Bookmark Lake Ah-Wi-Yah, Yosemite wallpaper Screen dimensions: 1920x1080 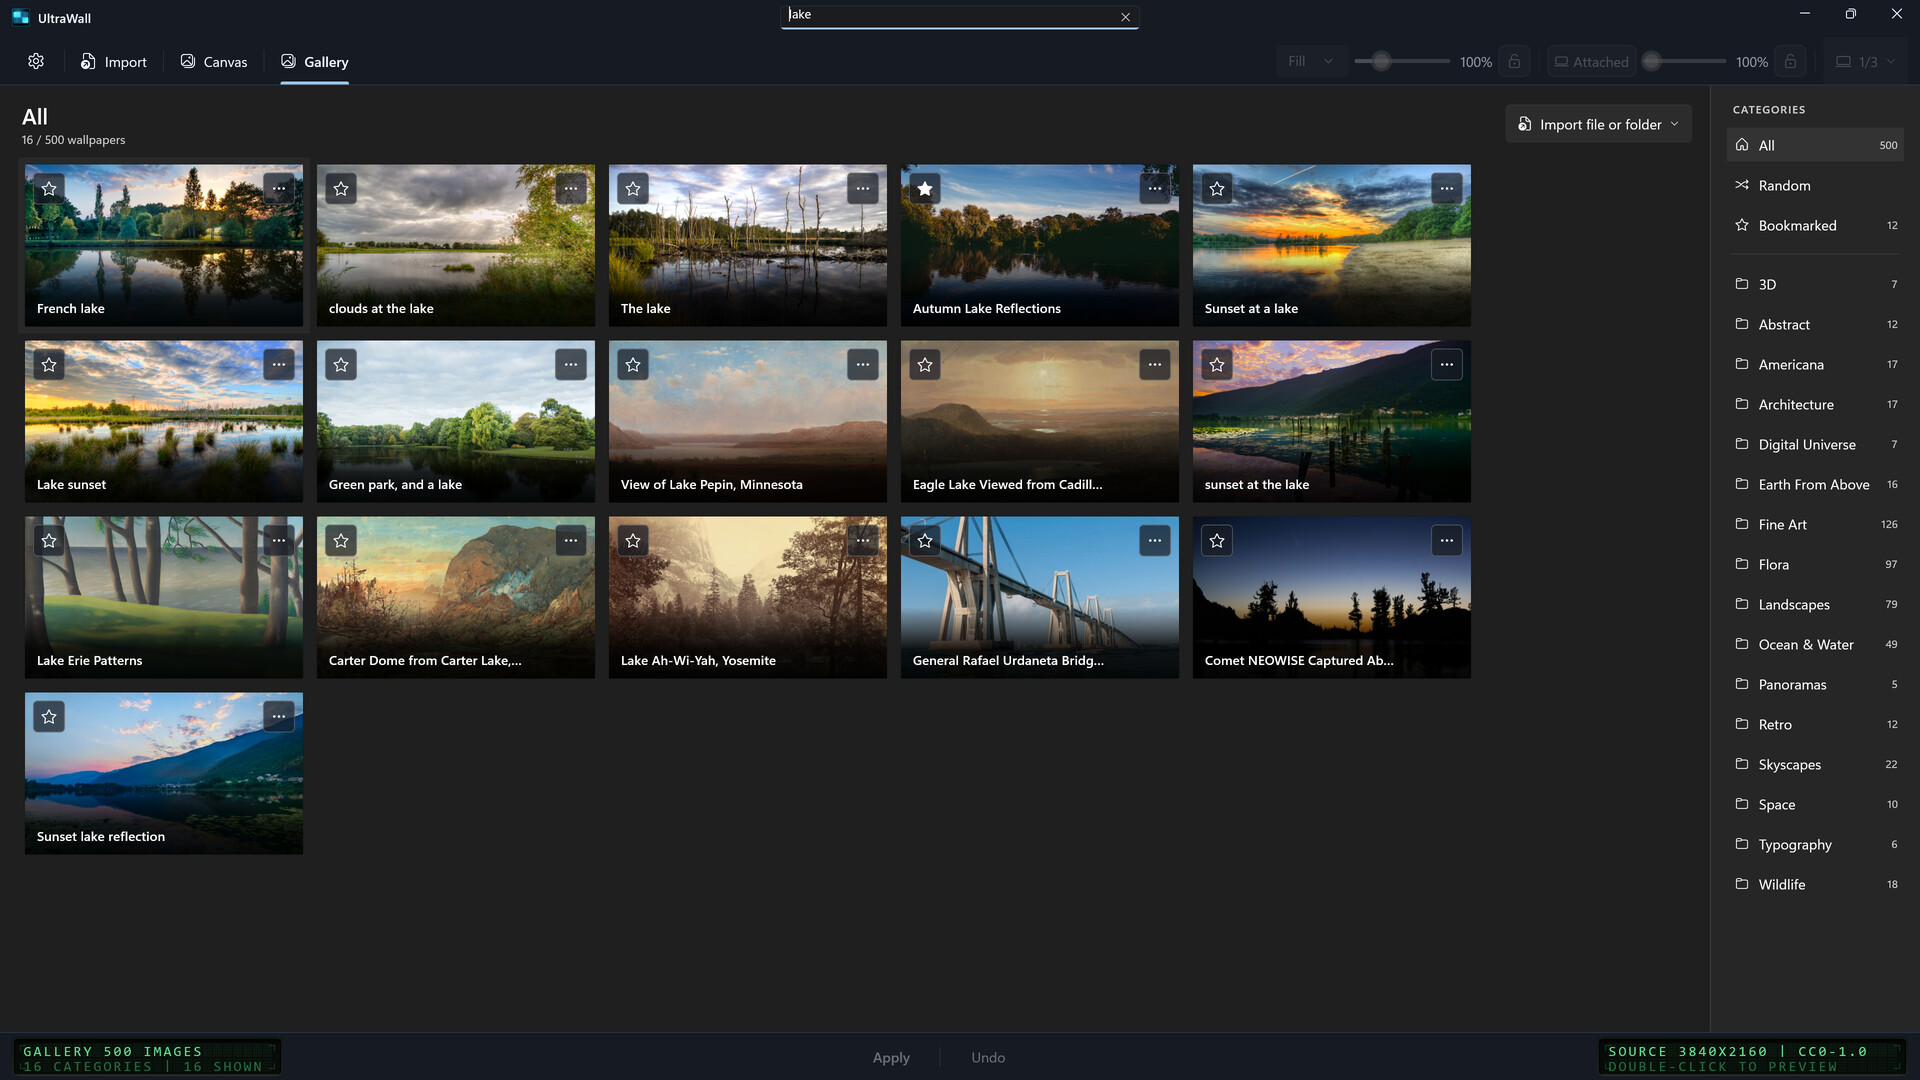pos(633,540)
